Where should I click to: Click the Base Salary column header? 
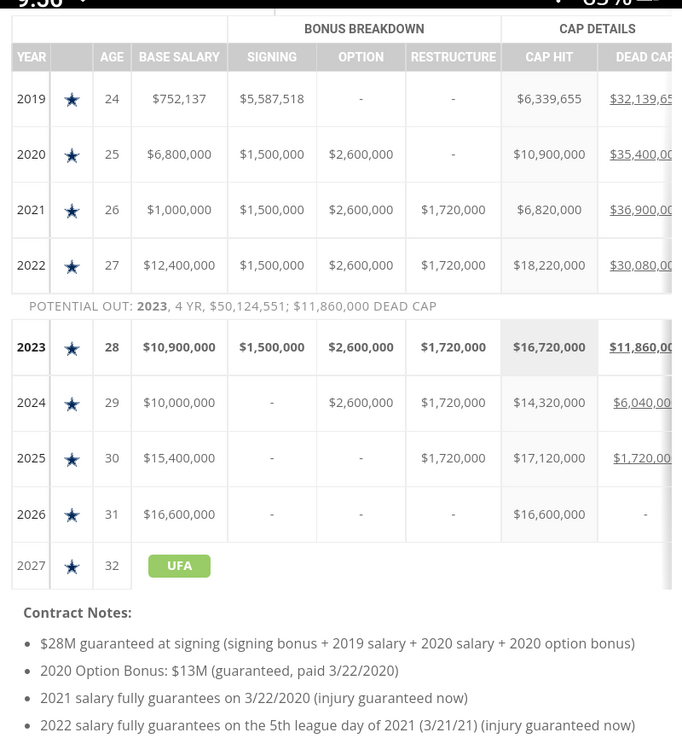point(179,57)
